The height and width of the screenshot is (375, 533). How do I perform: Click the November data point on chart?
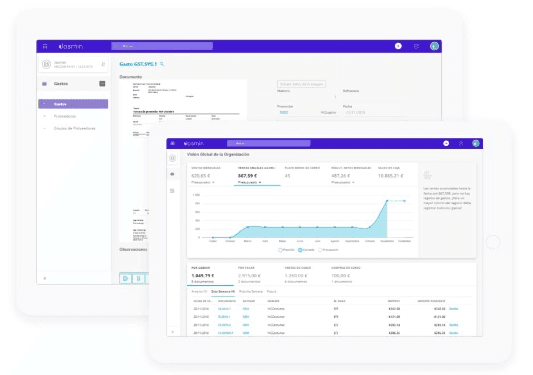387,201
